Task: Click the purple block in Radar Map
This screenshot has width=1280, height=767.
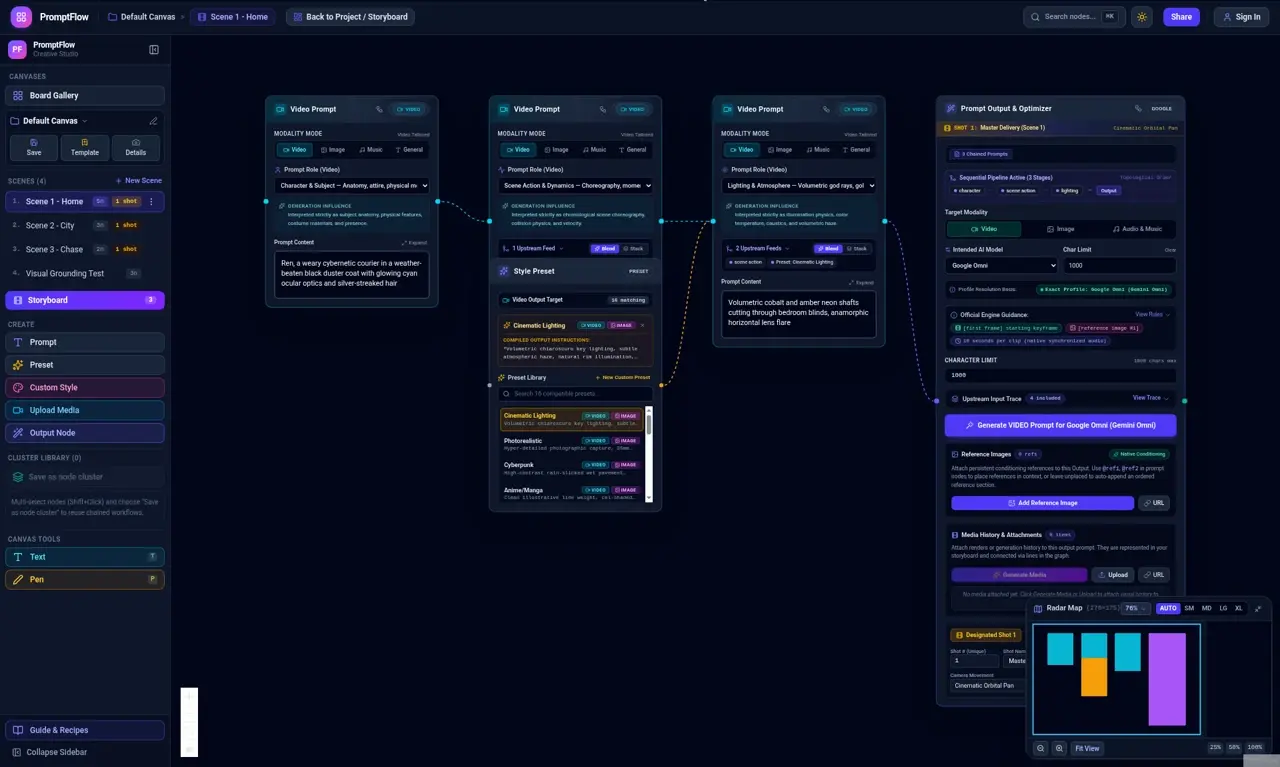Action: 1167,679
